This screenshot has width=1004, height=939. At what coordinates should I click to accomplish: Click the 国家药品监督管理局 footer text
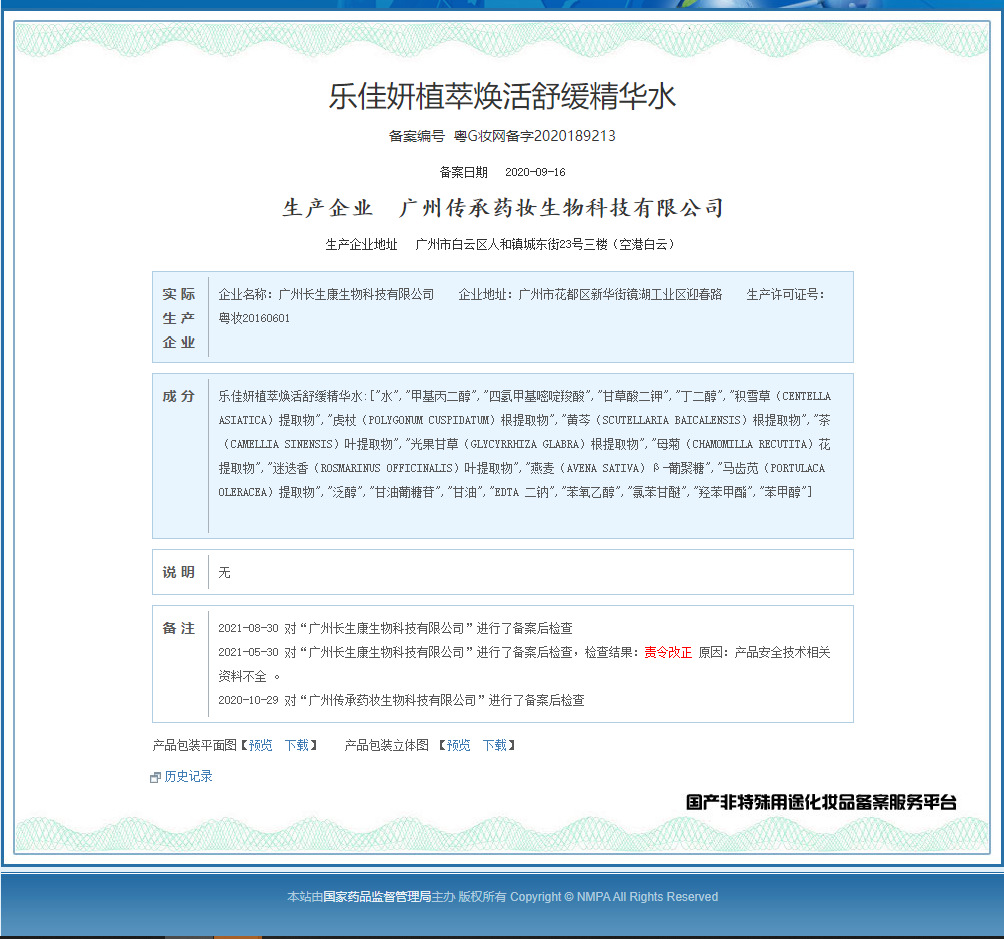[x=377, y=897]
